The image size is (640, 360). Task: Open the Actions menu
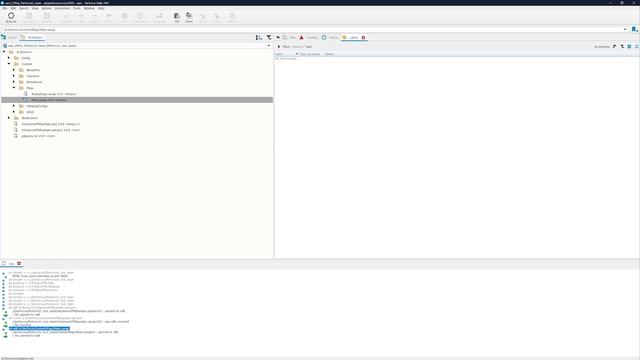click(x=47, y=8)
